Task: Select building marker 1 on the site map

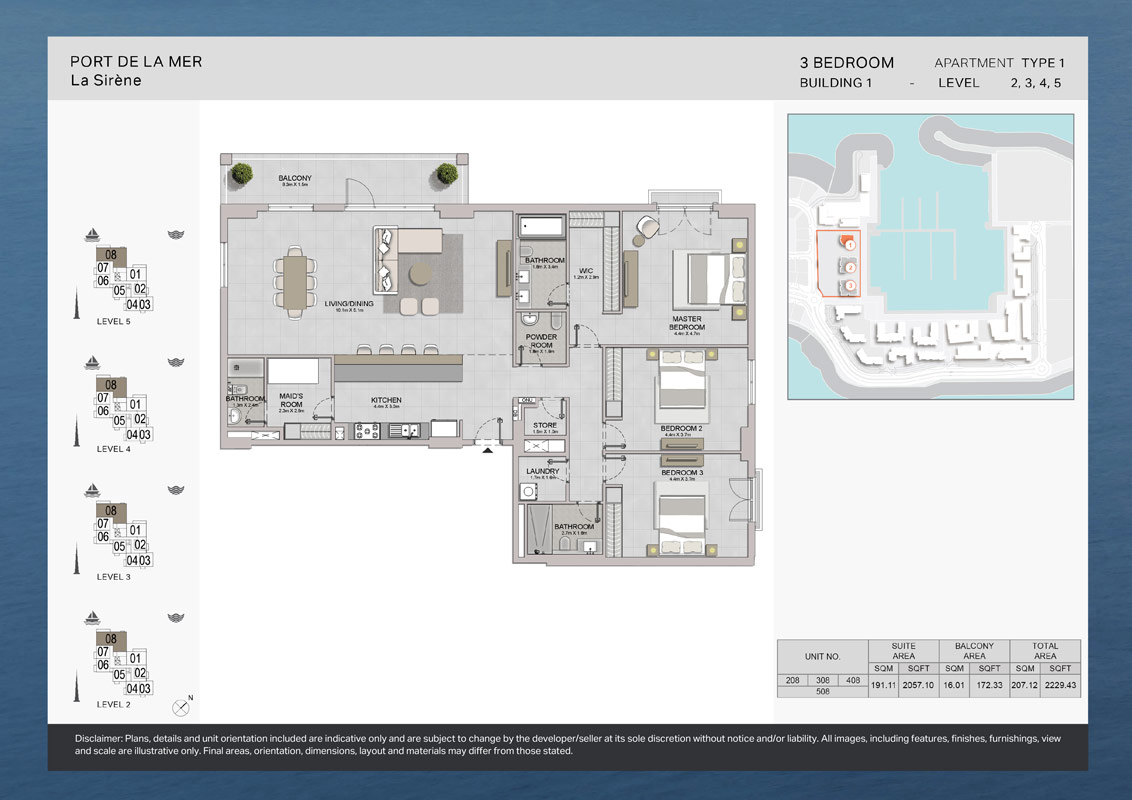Action: coord(849,244)
